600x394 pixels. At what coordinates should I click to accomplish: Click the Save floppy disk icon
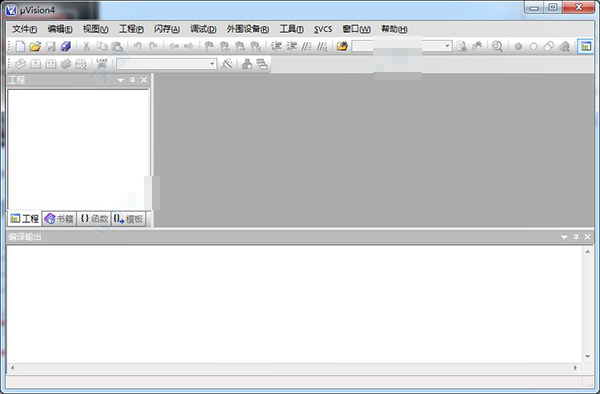(51, 46)
